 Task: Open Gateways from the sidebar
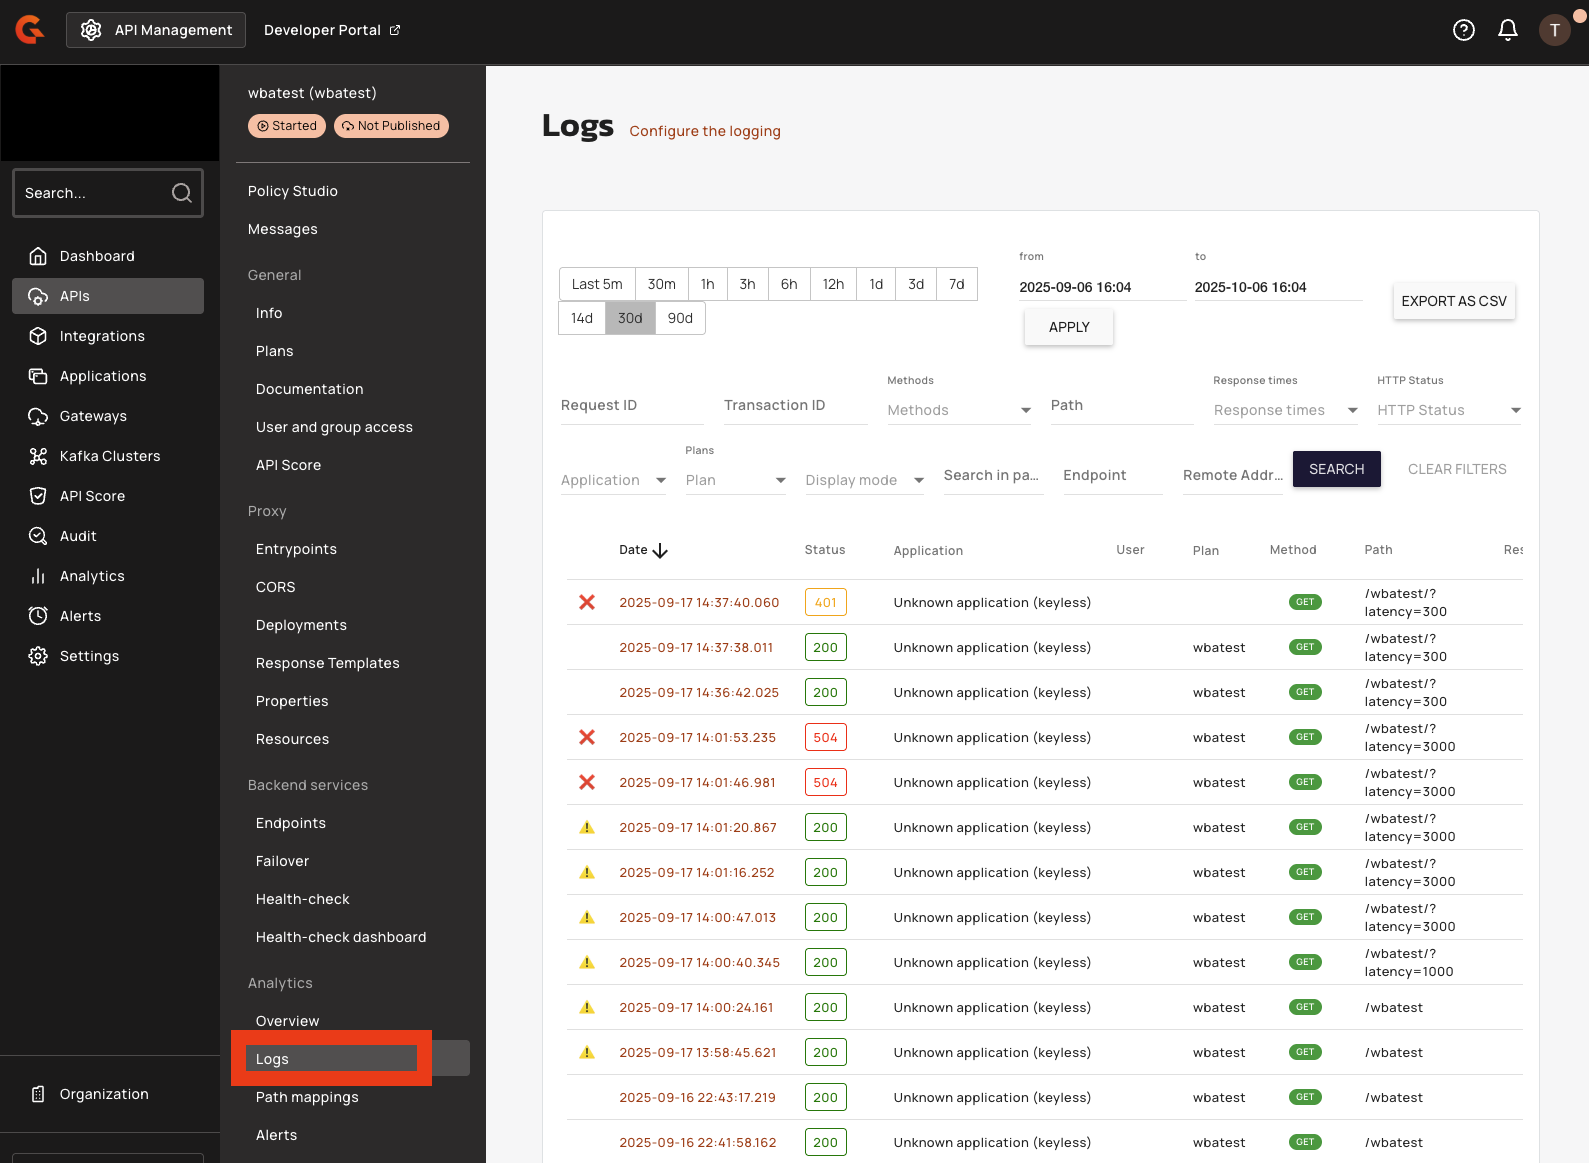93,416
